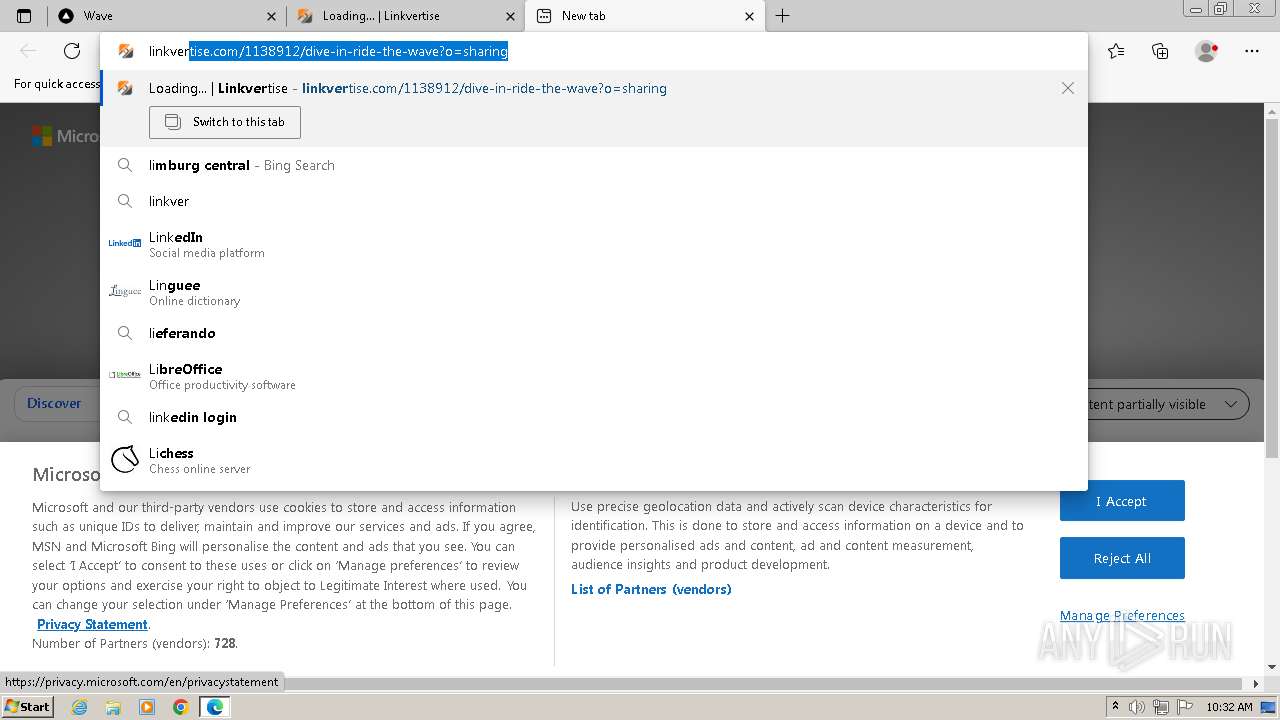Click search icon beside 'lieferando'
Screen dimensions: 1280x720
(x=125, y=333)
